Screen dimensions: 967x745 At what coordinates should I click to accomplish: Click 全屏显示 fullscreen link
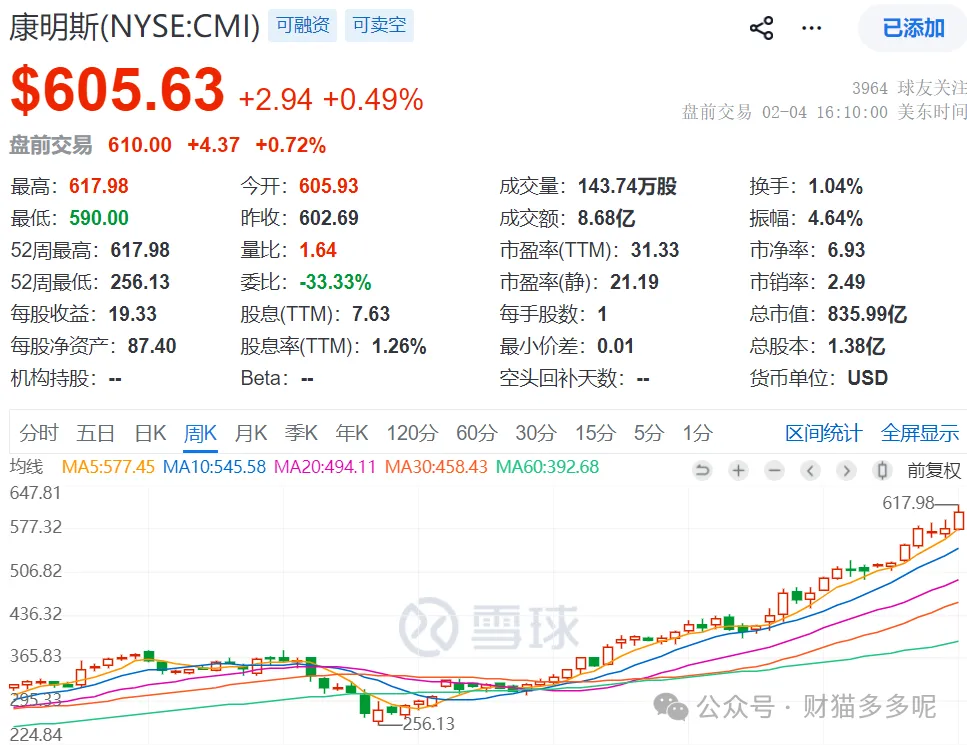pos(920,433)
